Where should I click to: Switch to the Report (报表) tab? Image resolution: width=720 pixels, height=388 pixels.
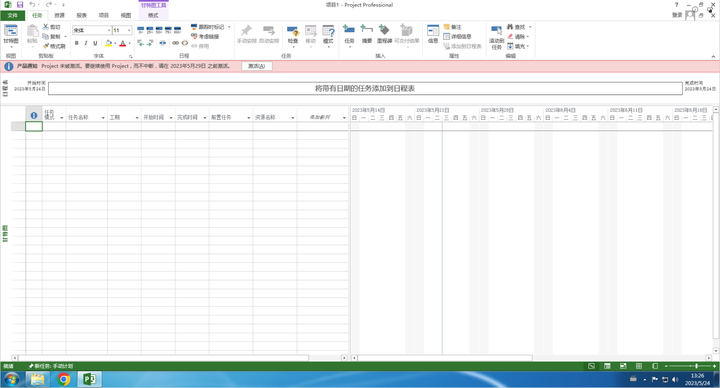coord(82,16)
